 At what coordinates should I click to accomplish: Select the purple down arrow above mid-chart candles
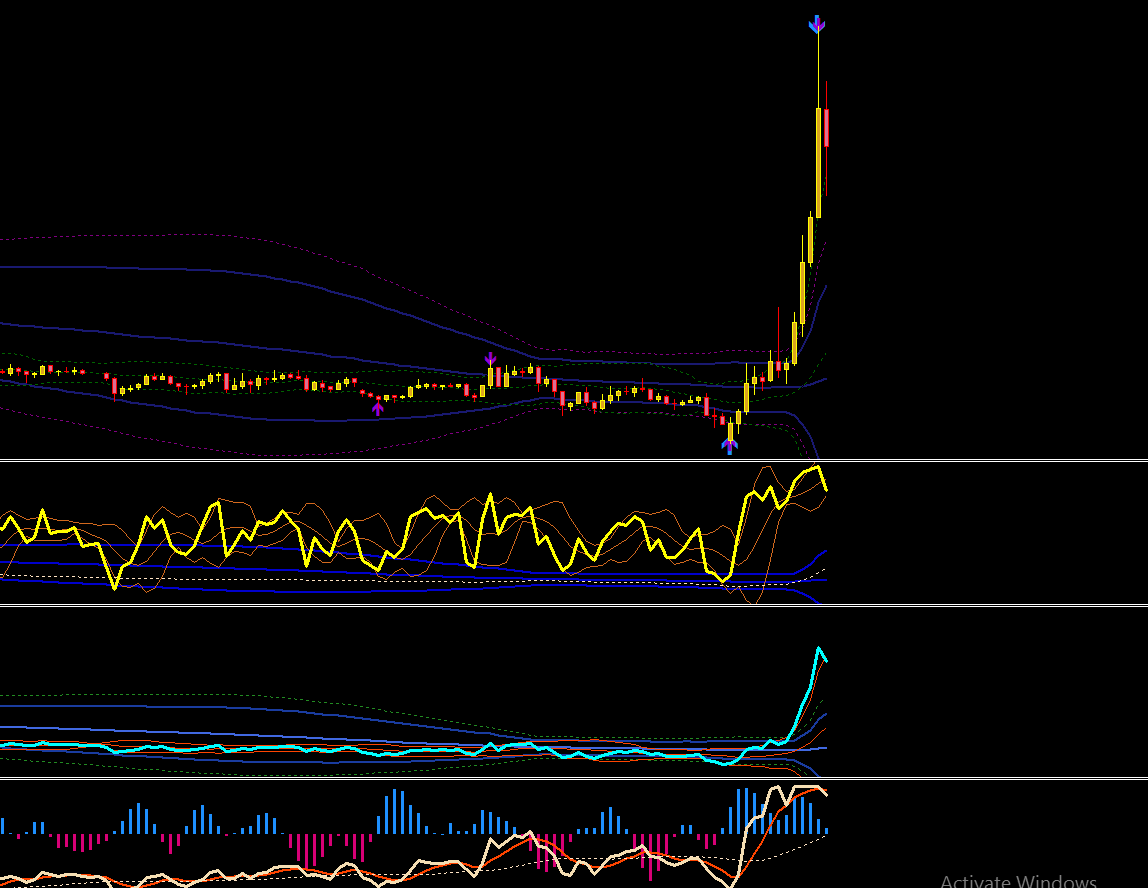pyautogui.click(x=491, y=359)
